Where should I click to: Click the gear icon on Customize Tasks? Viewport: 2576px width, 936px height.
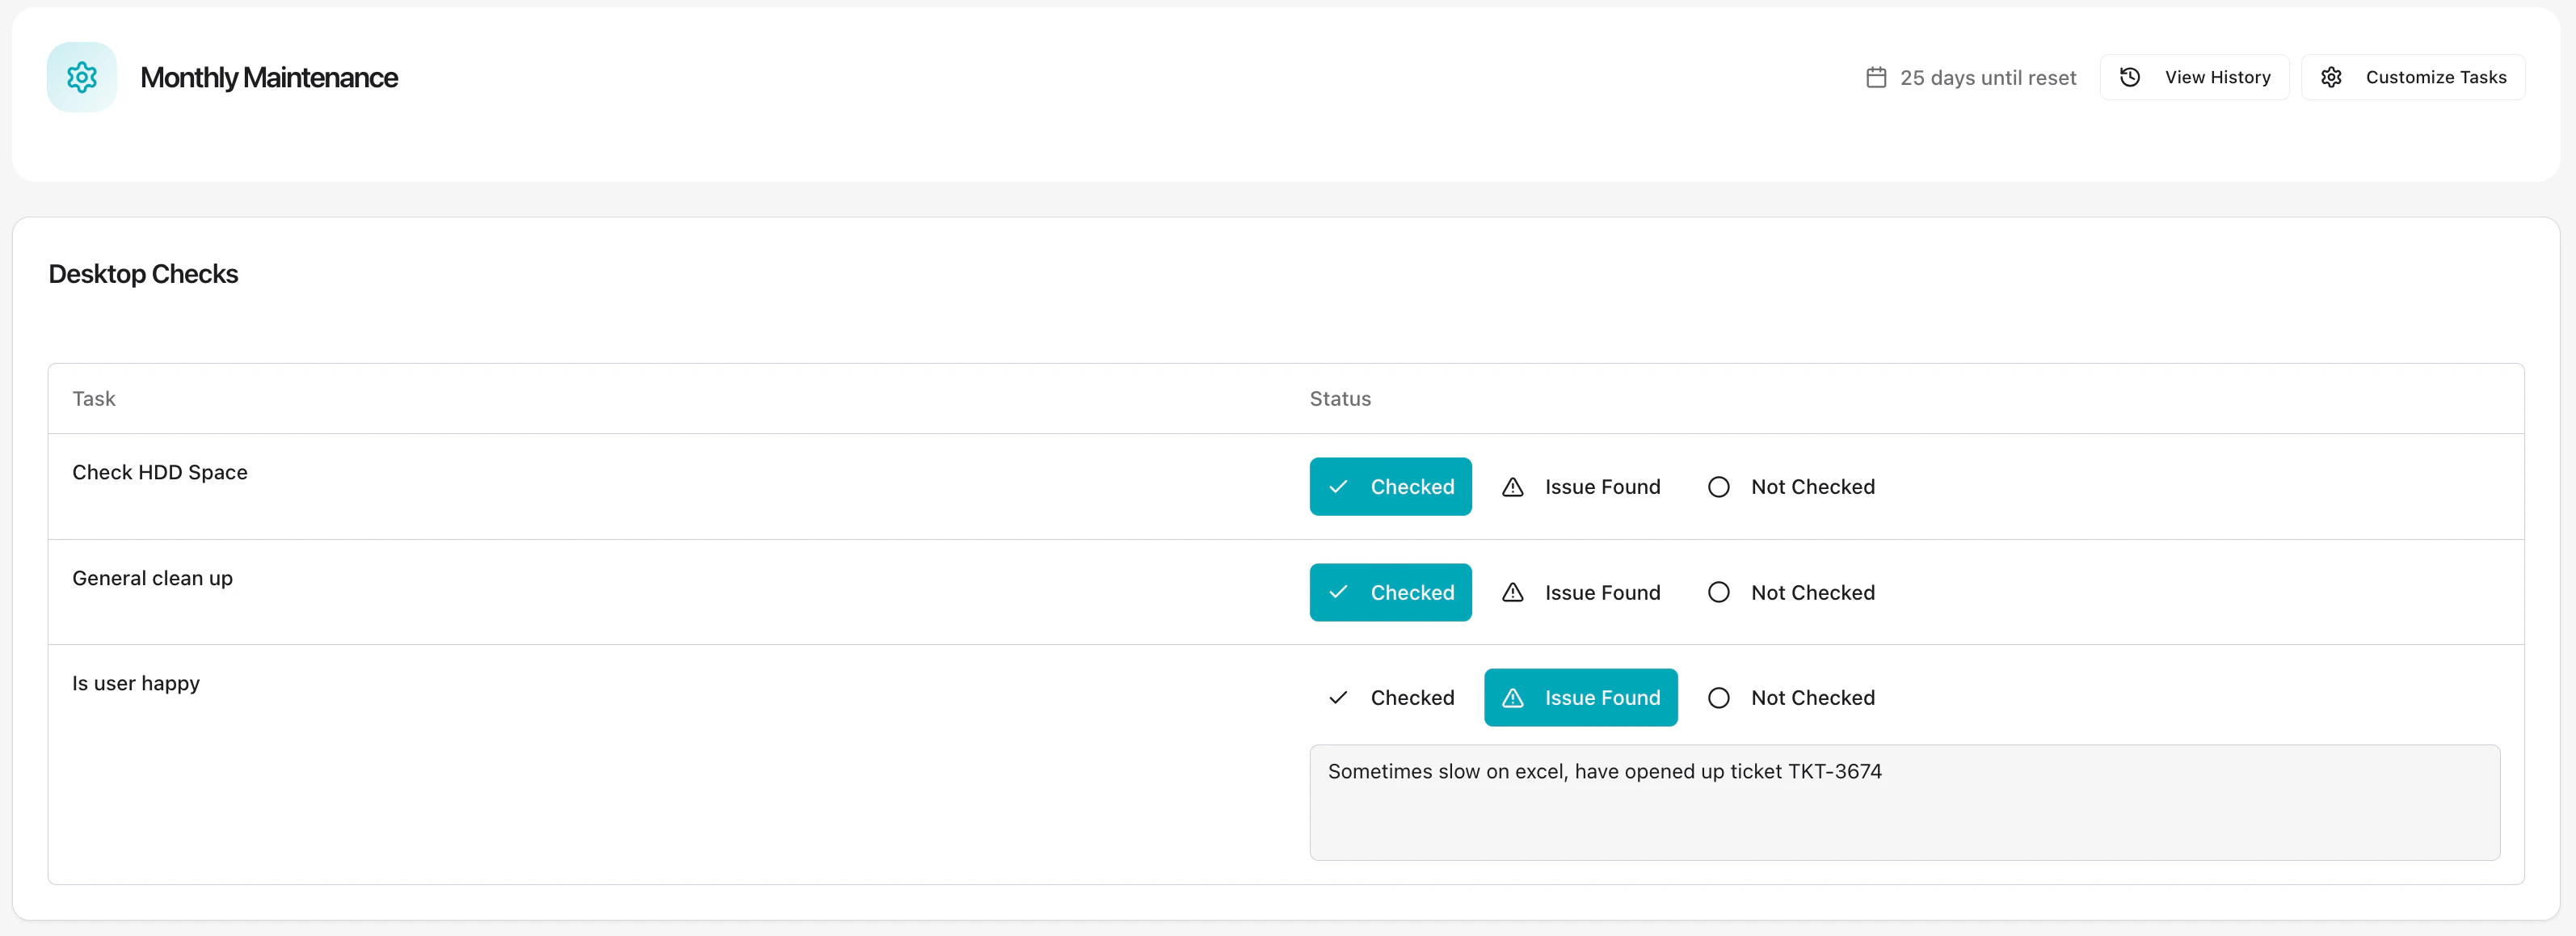pos(2331,76)
